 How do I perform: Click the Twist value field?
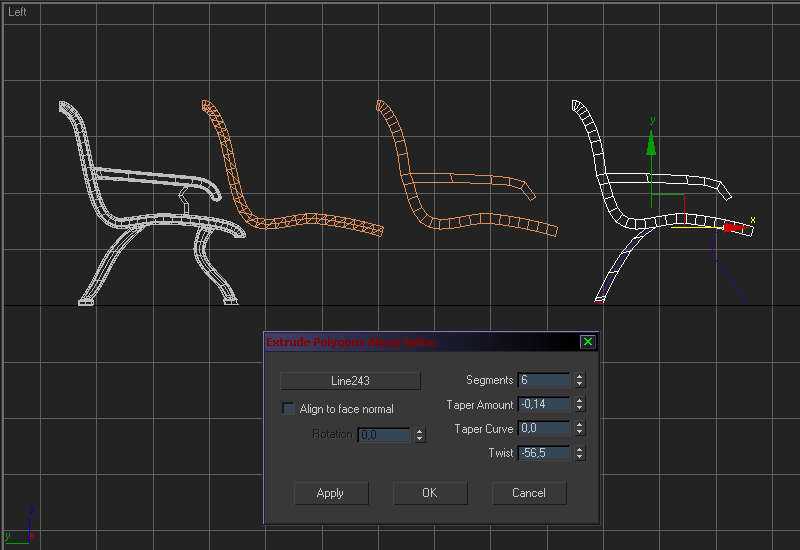pyautogui.click(x=543, y=453)
